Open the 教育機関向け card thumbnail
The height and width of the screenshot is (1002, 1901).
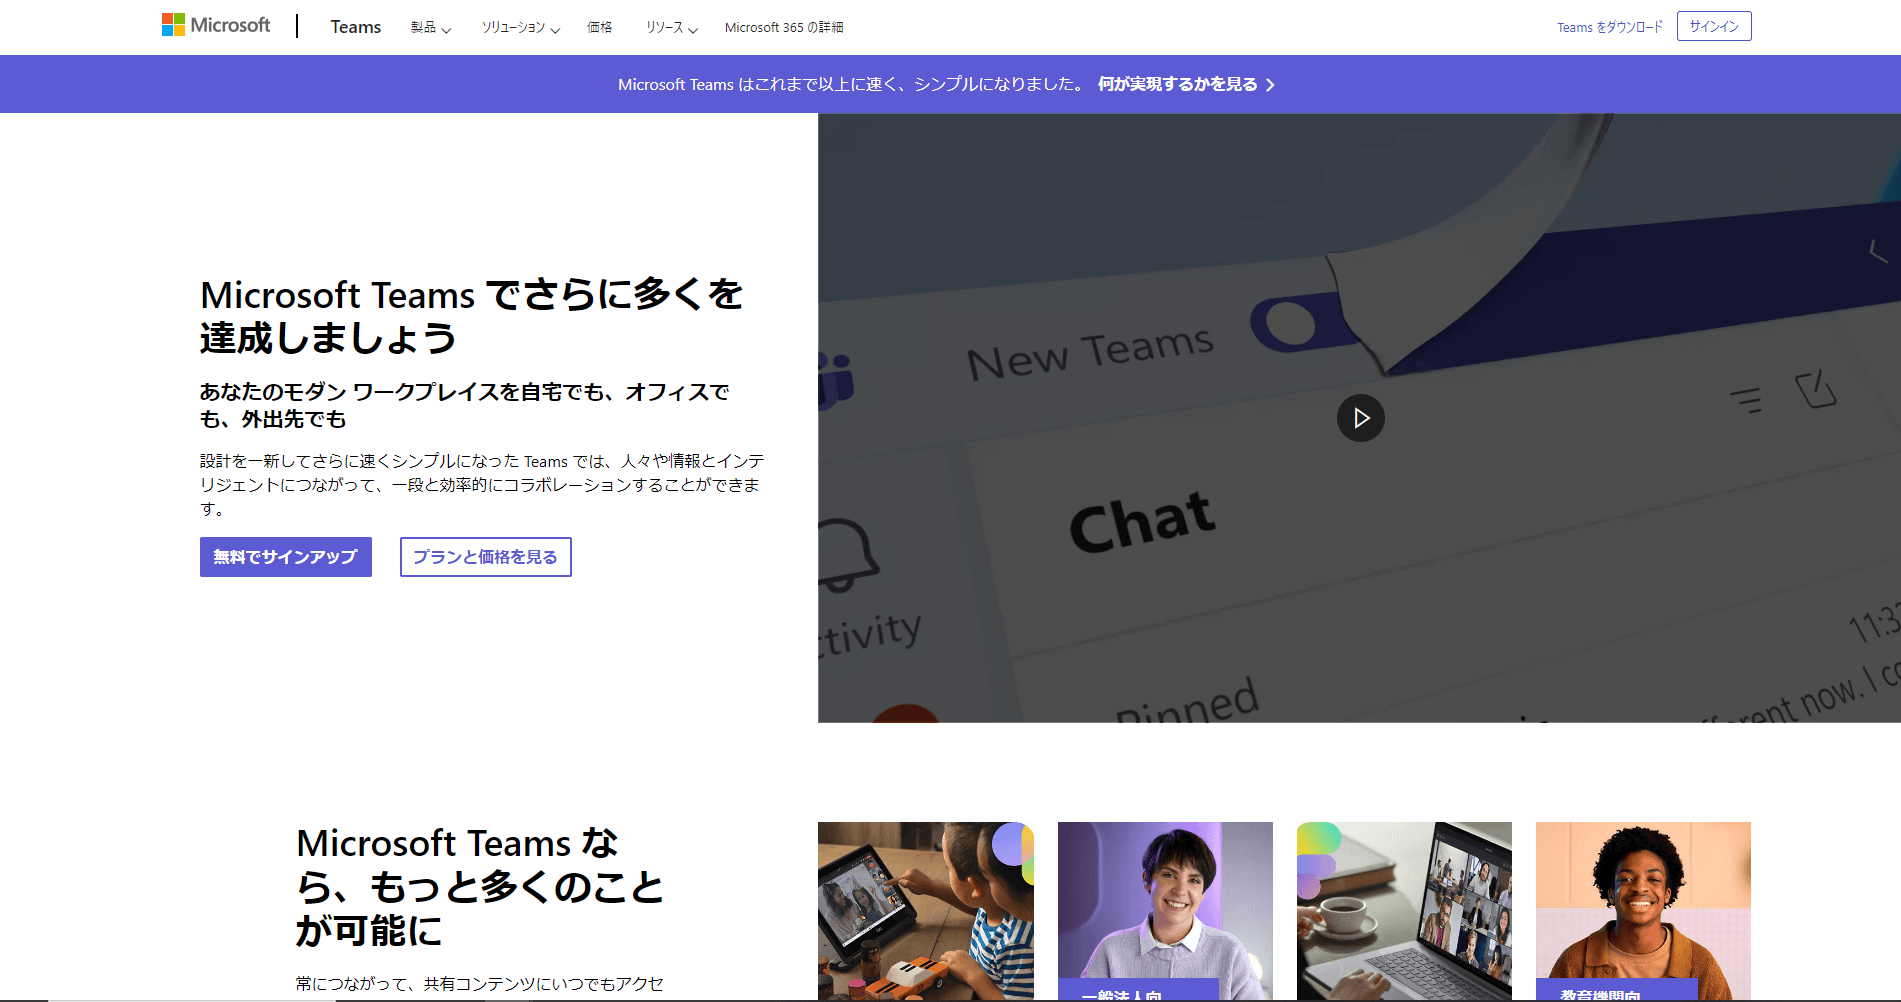click(x=1643, y=911)
